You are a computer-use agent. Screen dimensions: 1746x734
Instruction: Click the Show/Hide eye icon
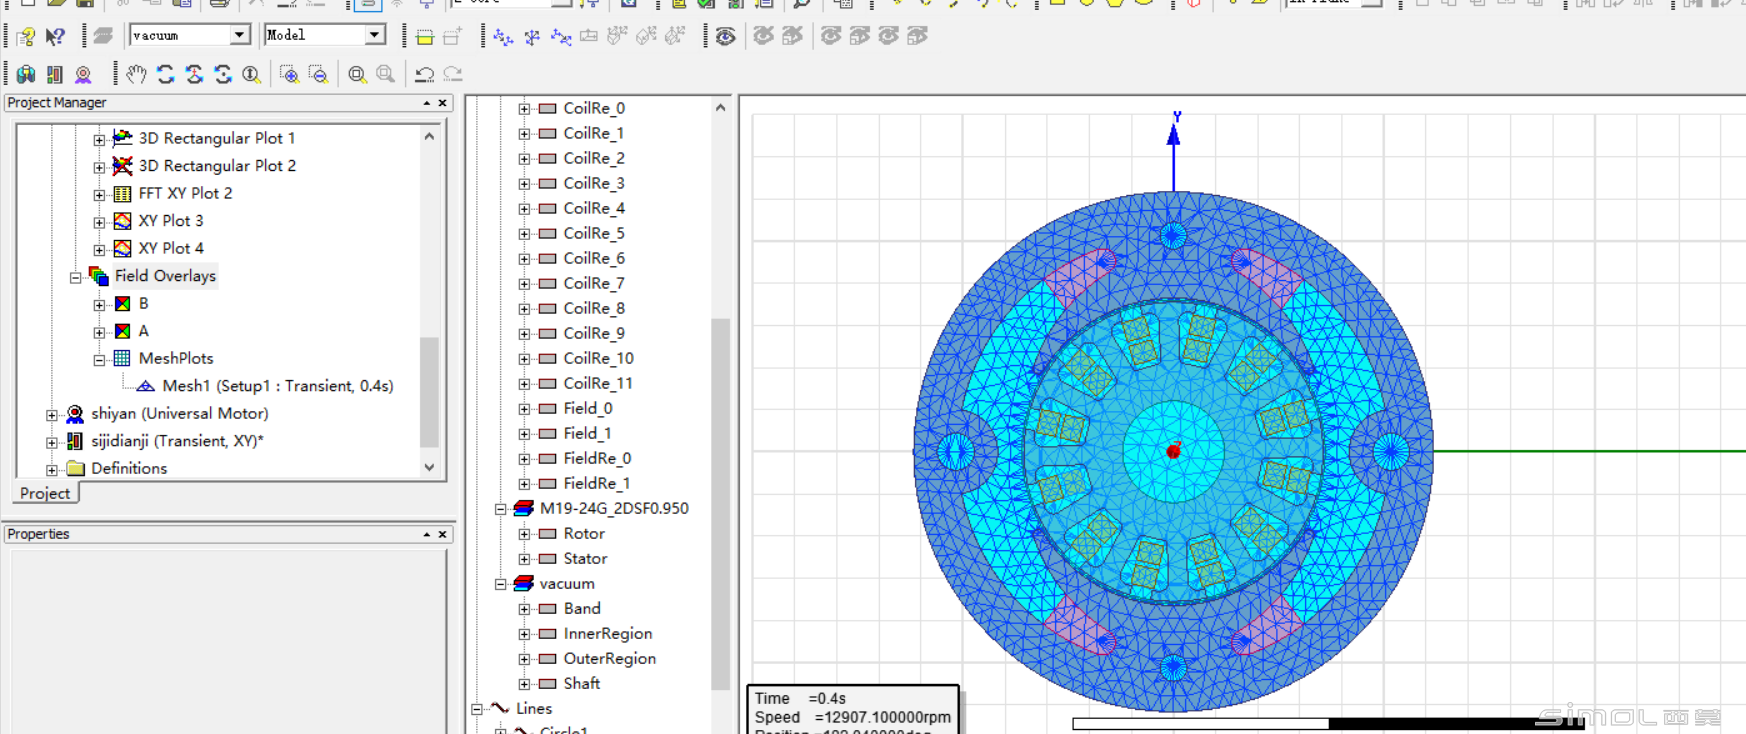(725, 37)
